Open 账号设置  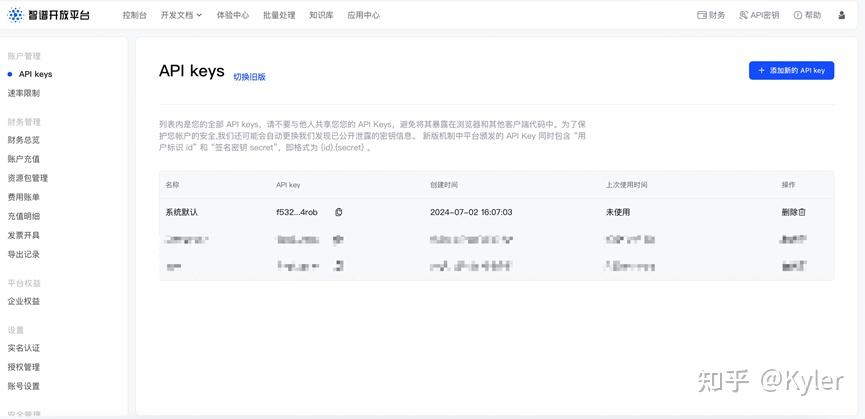(24, 386)
